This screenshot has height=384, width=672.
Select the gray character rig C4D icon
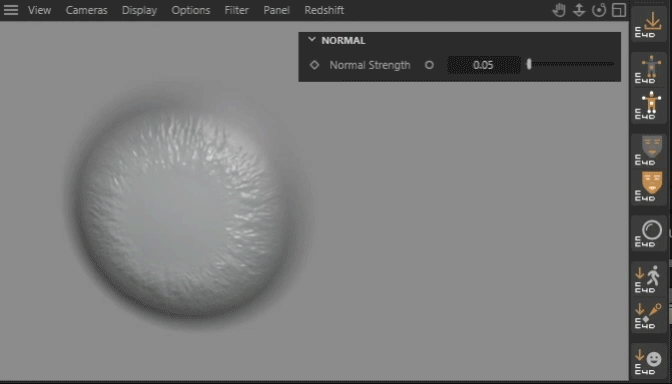click(649, 69)
